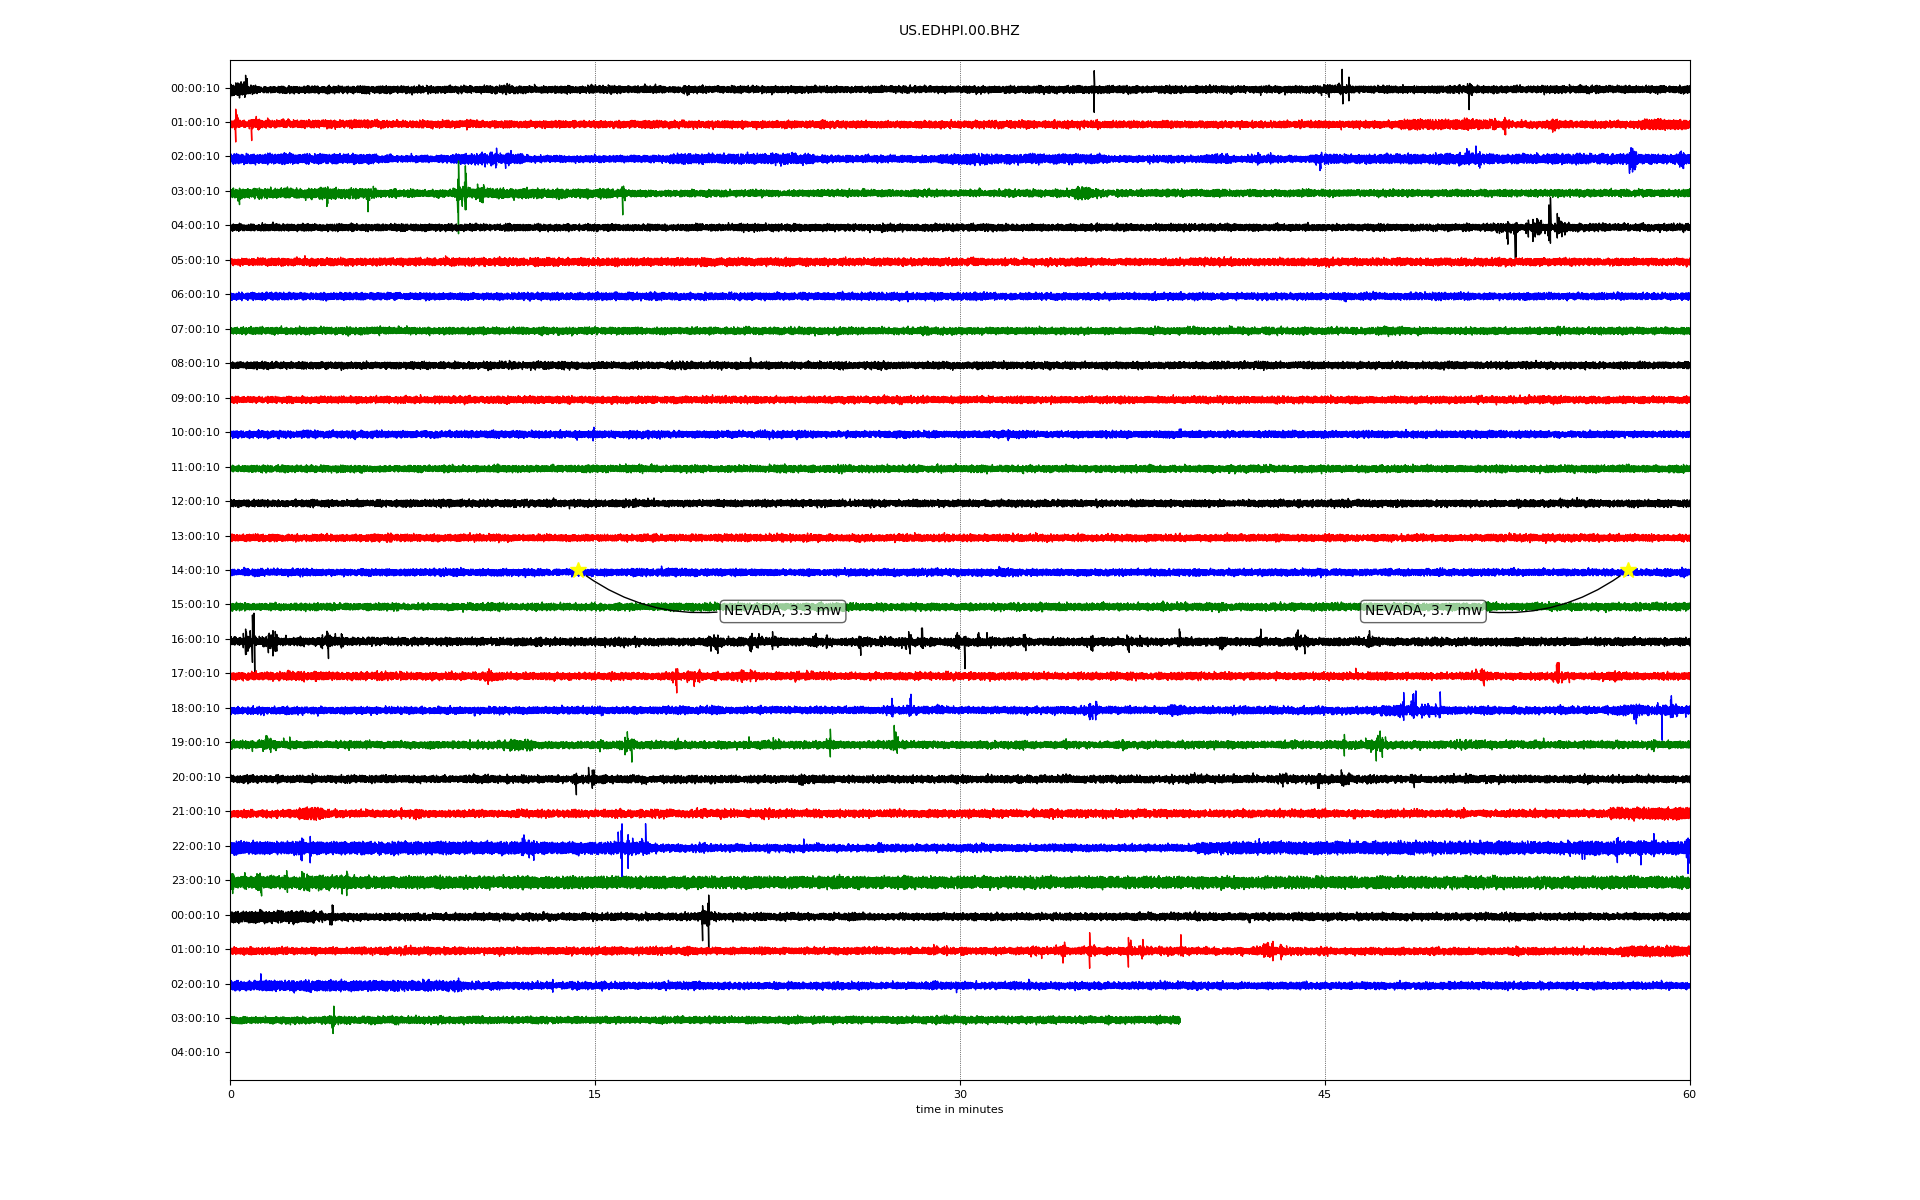Click the NEVADA, 3.3 mw annotation label
Screen dimensions: 1920x1200
[782, 611]
